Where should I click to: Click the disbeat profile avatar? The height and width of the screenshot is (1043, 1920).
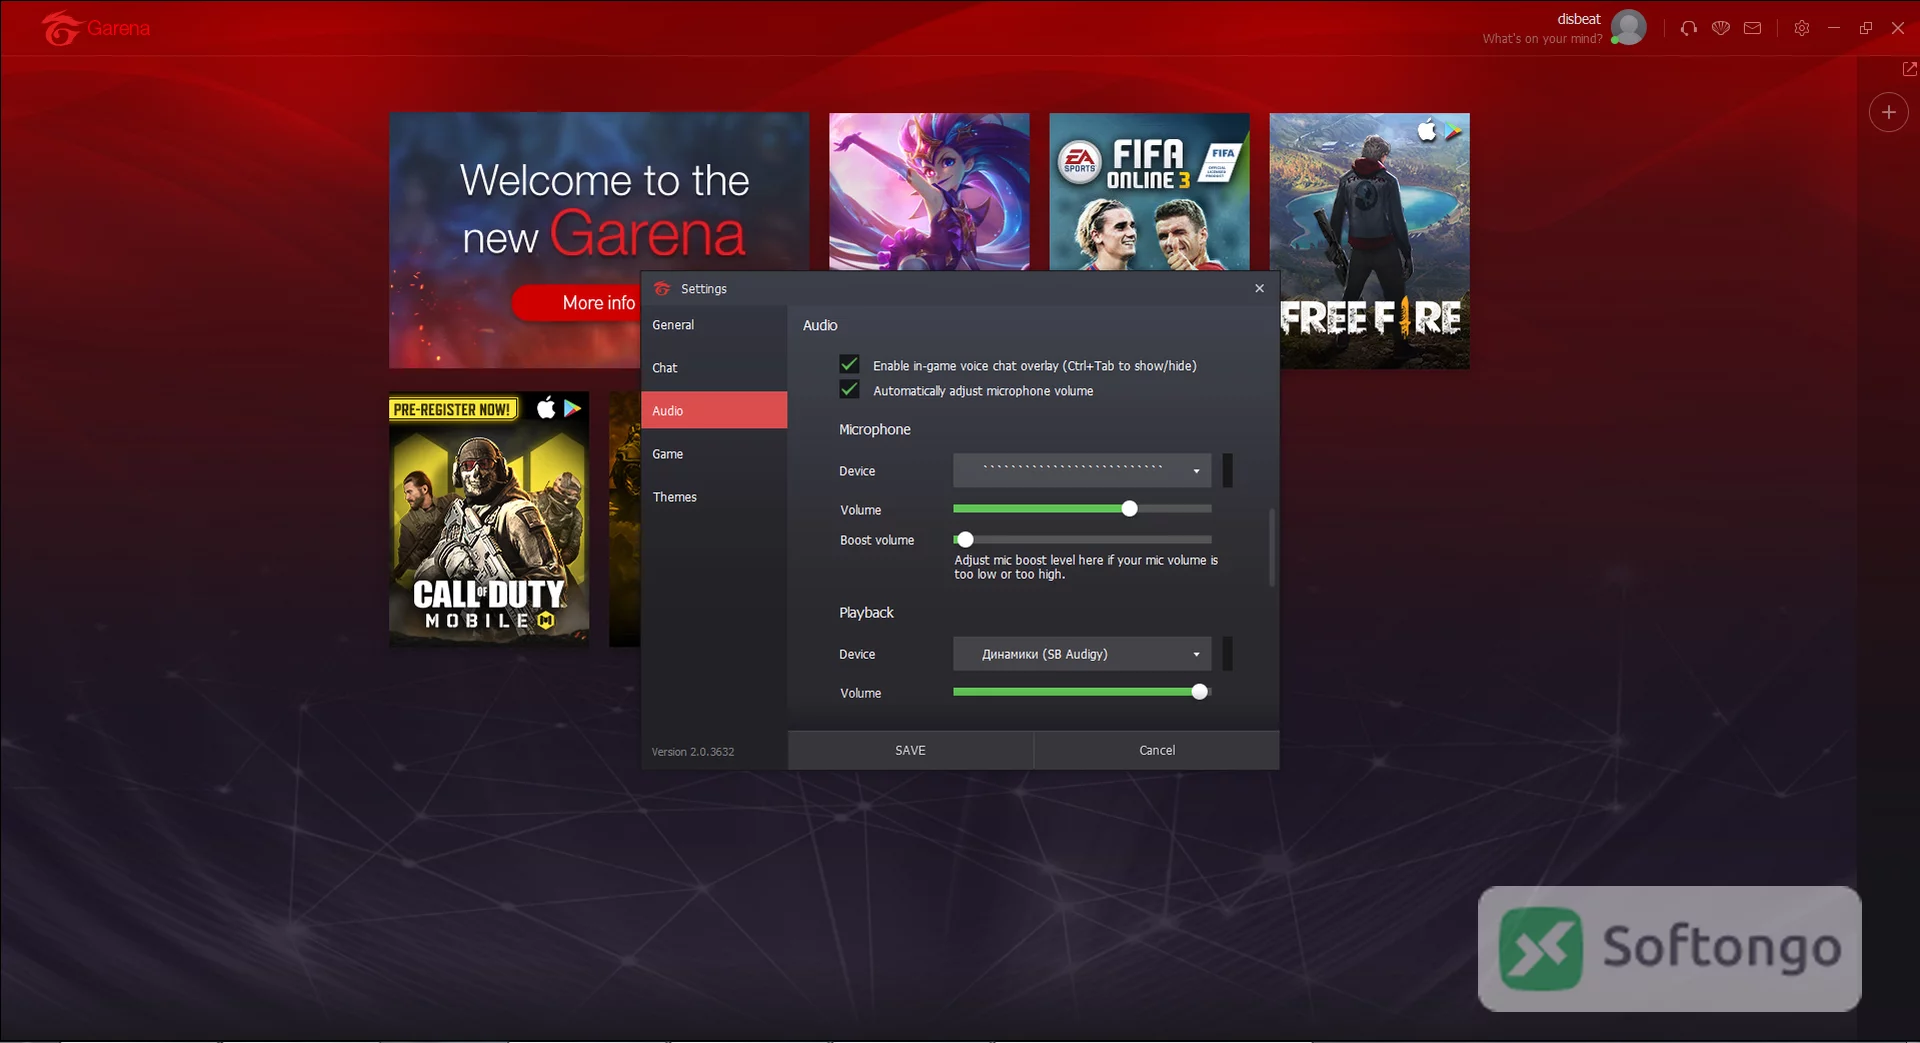click(x=1628, y=28)
